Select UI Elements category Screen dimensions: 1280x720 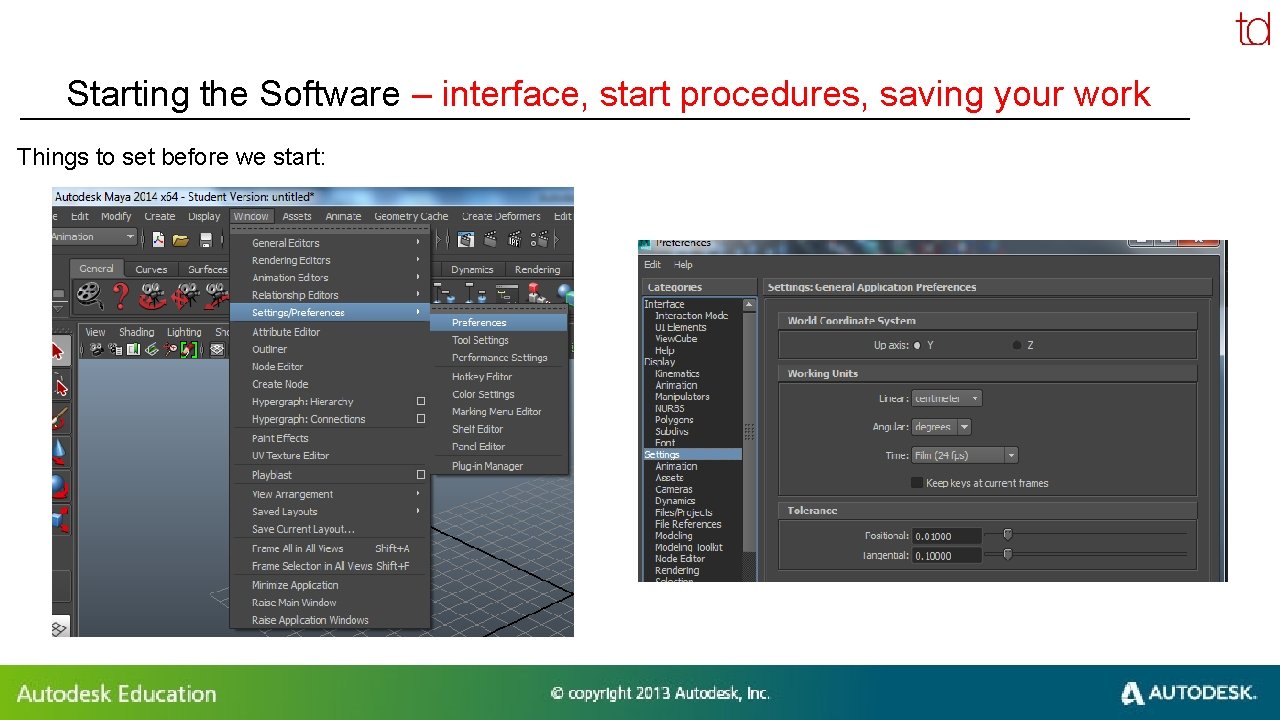681,327
